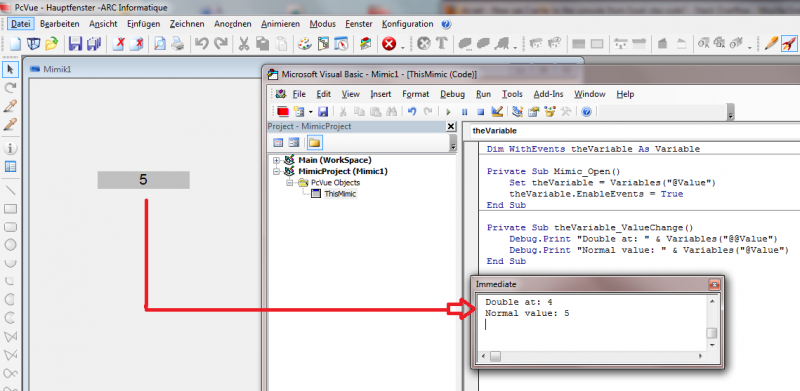The height and width of the screenshot is (391, 800).
Task: Open theVariable object dropdown above code
Action: (x=632, y=131)
